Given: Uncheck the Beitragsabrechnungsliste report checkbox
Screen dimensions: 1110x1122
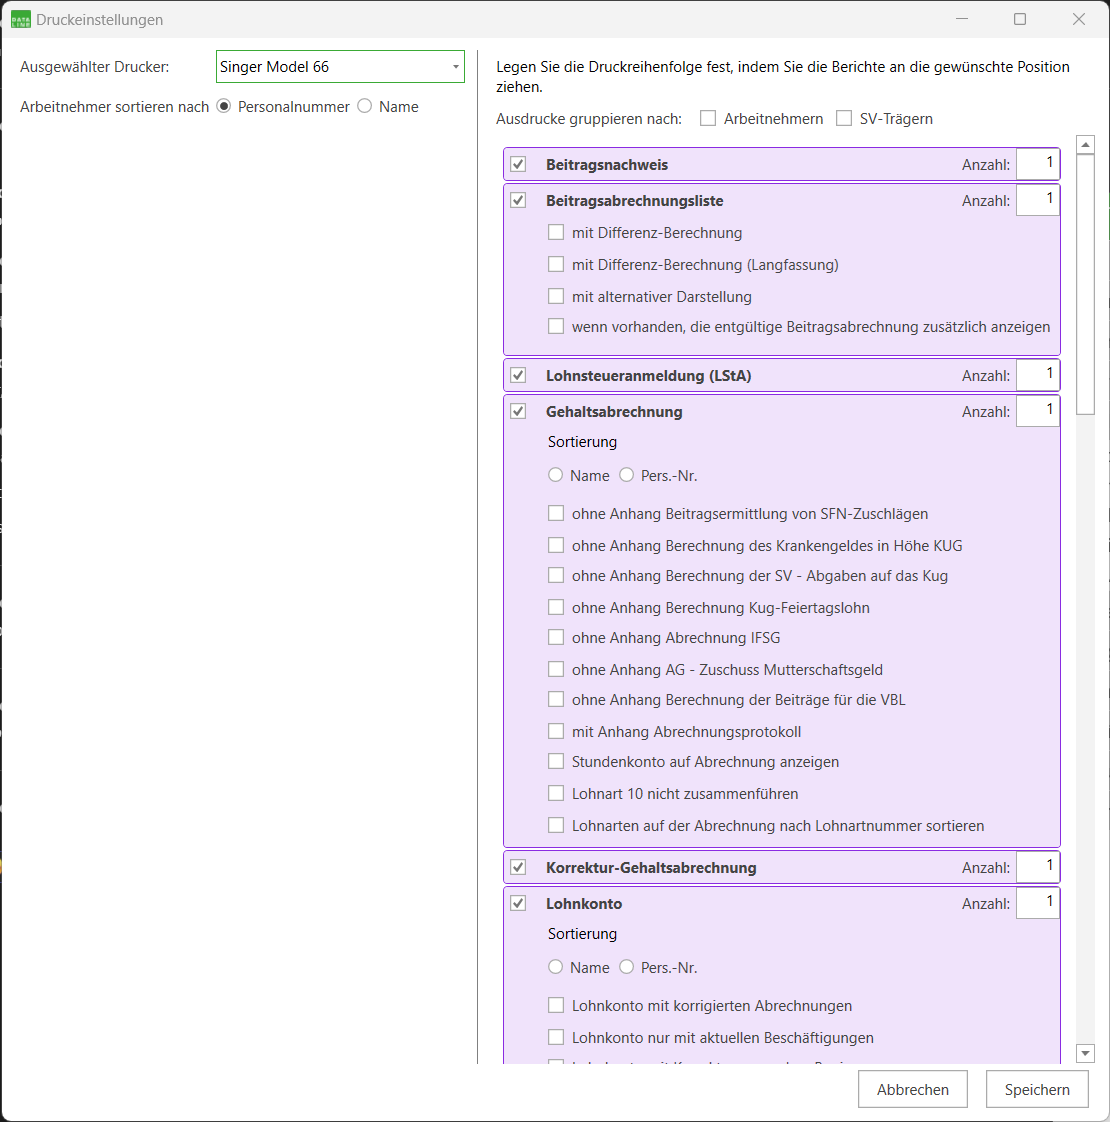Looking at the screenshot, I should [518, 200].
